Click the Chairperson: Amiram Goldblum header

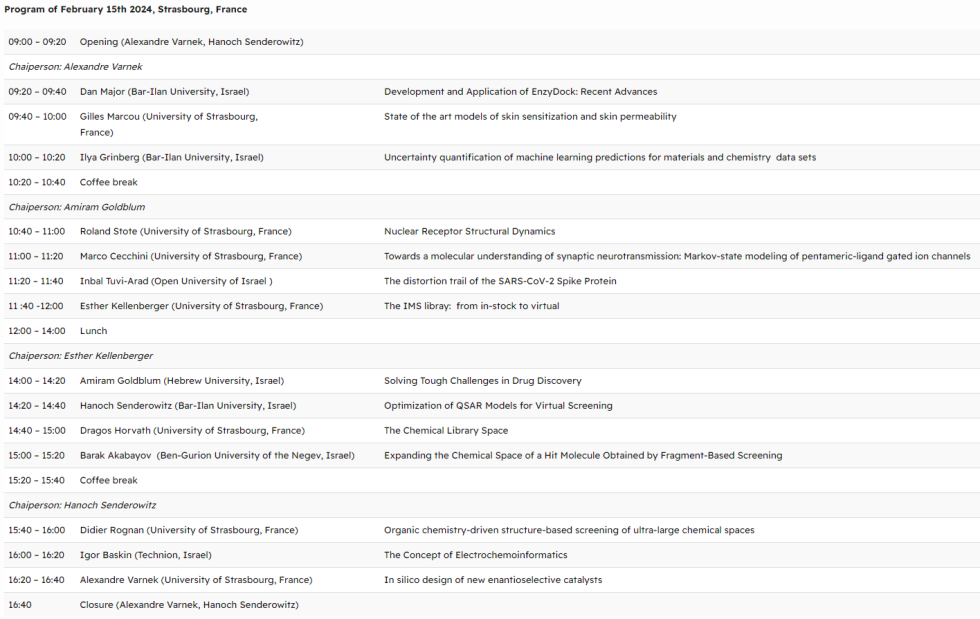77,207
